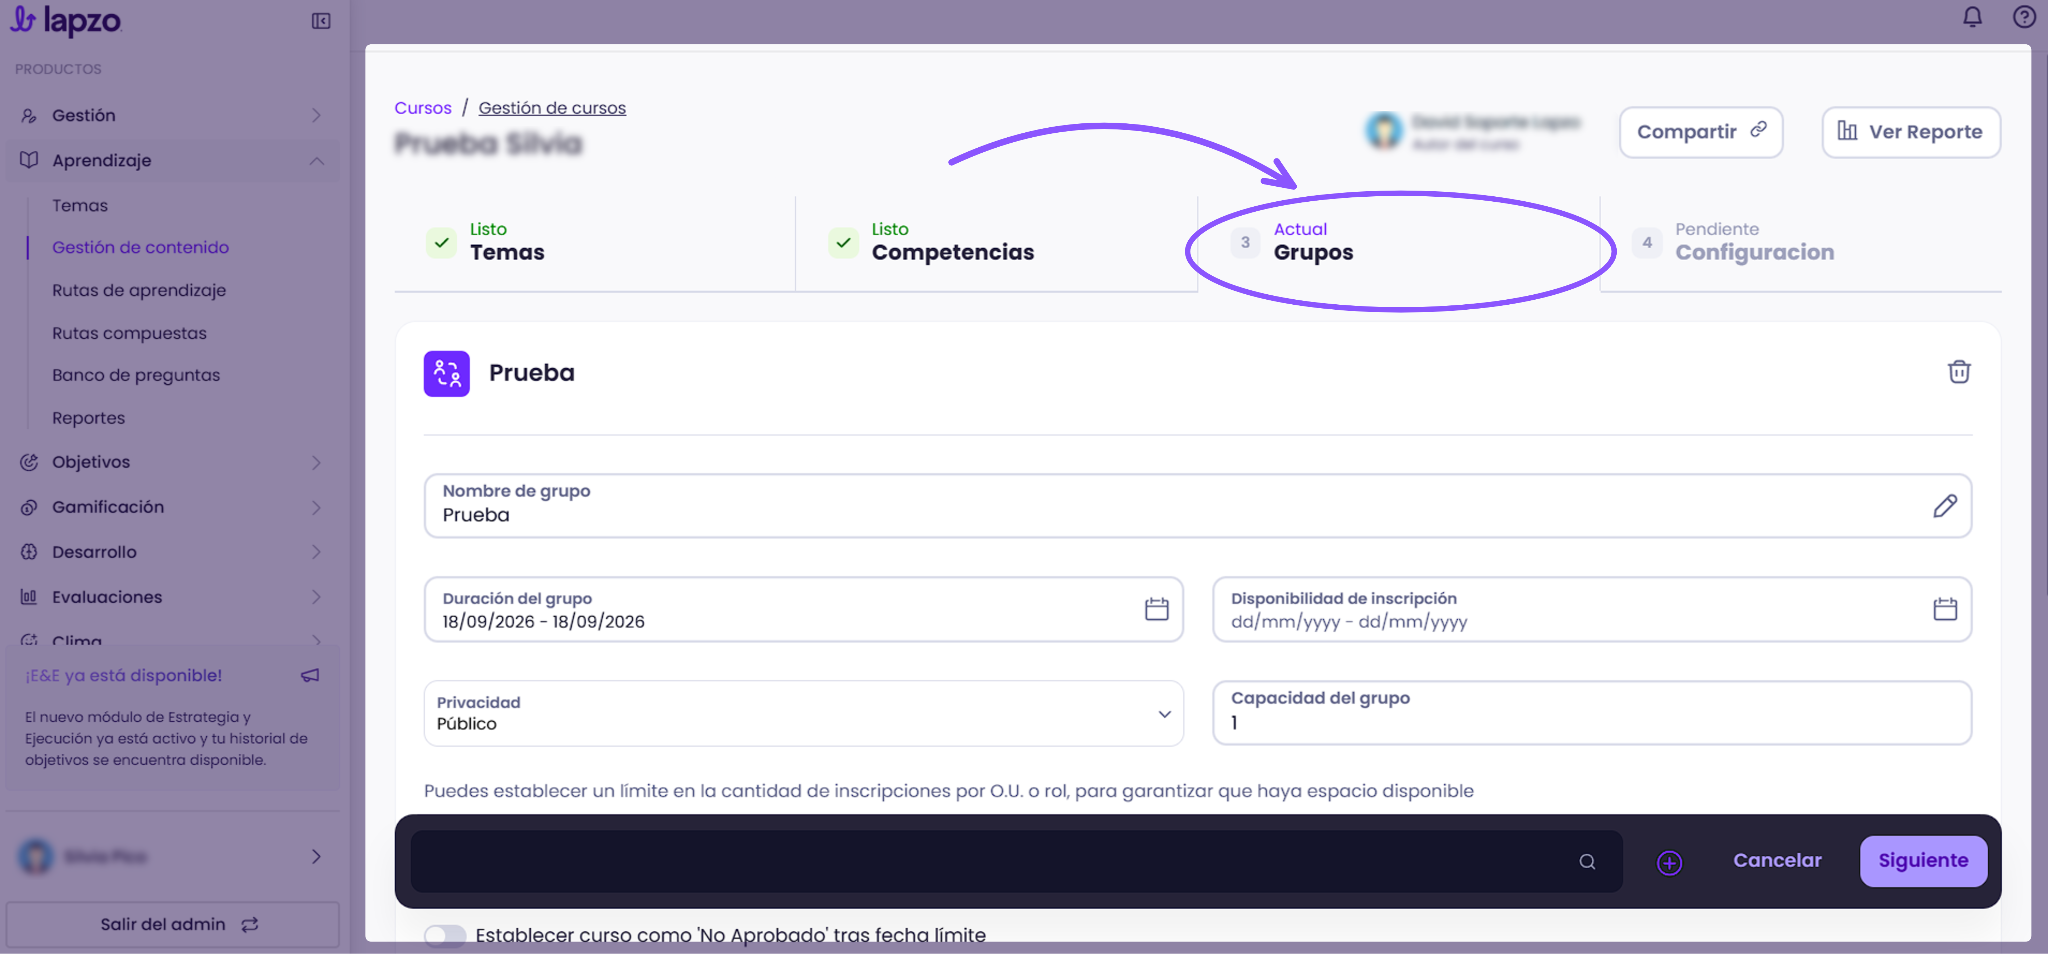
Task: Open calendar for Duración del grupo
Action: (1157, 609)
